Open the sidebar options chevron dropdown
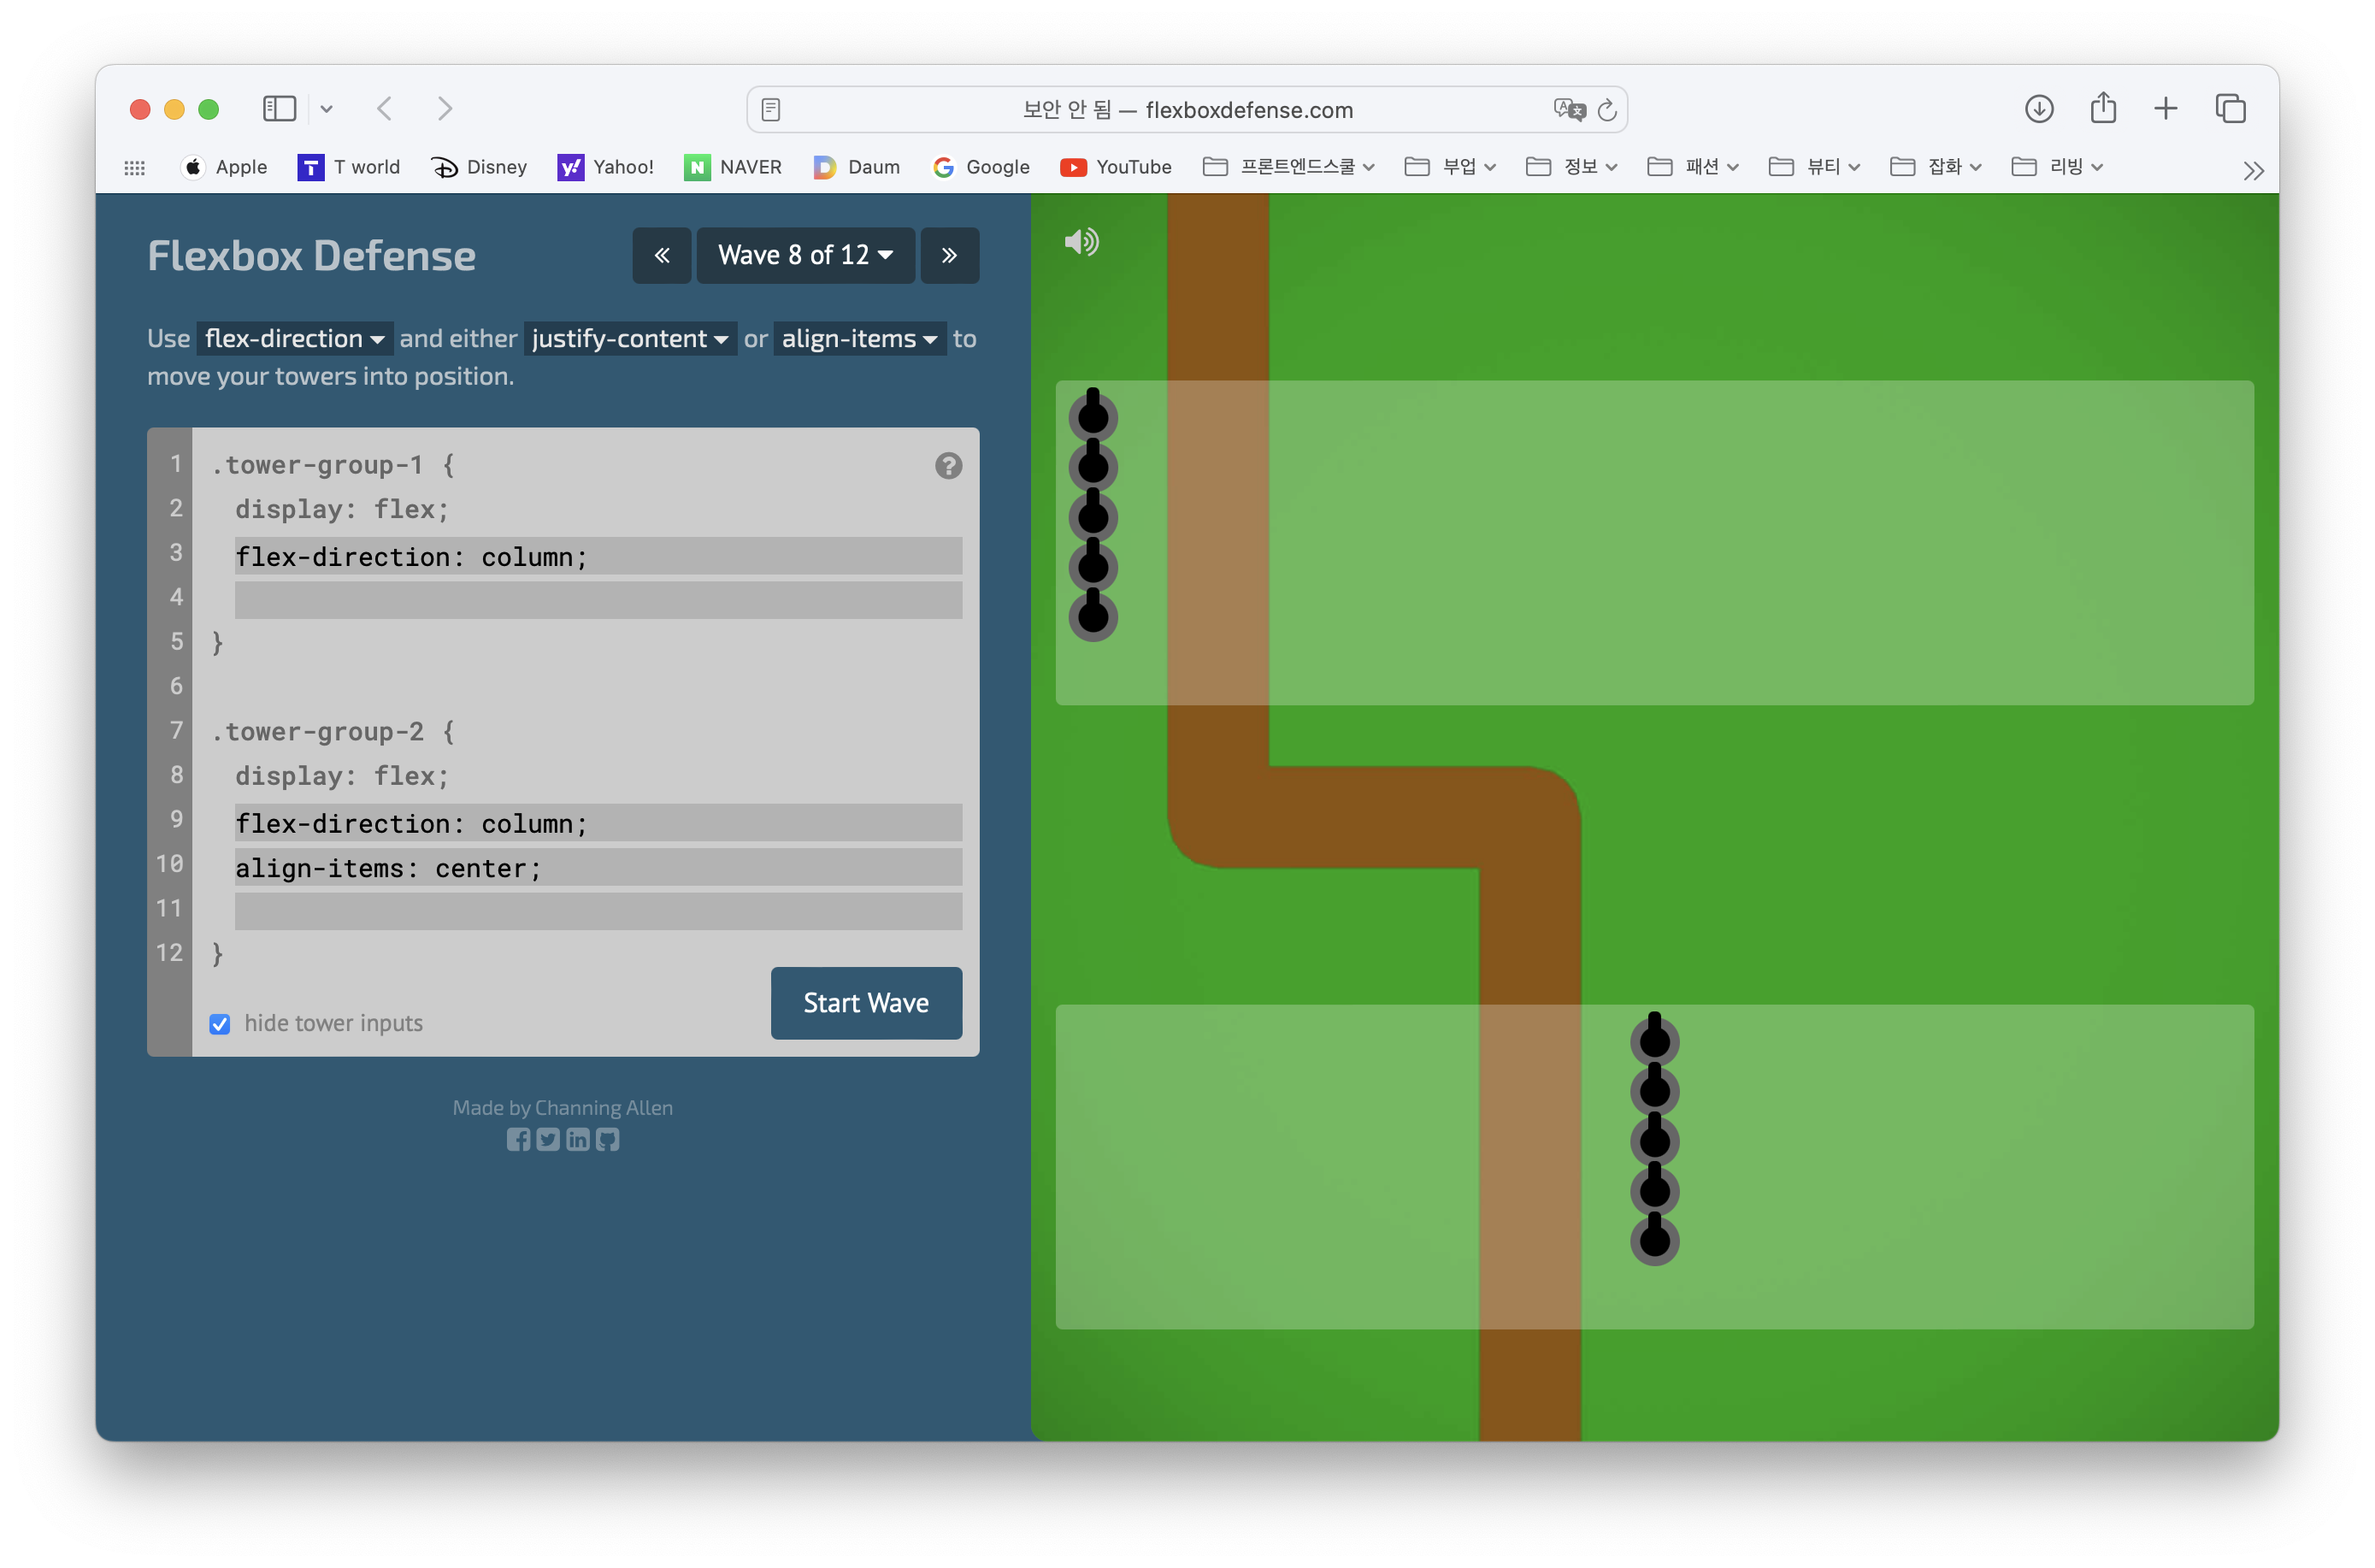Image resolution: width=2375 pixels, height=1568 pixels. pos(326,109)
